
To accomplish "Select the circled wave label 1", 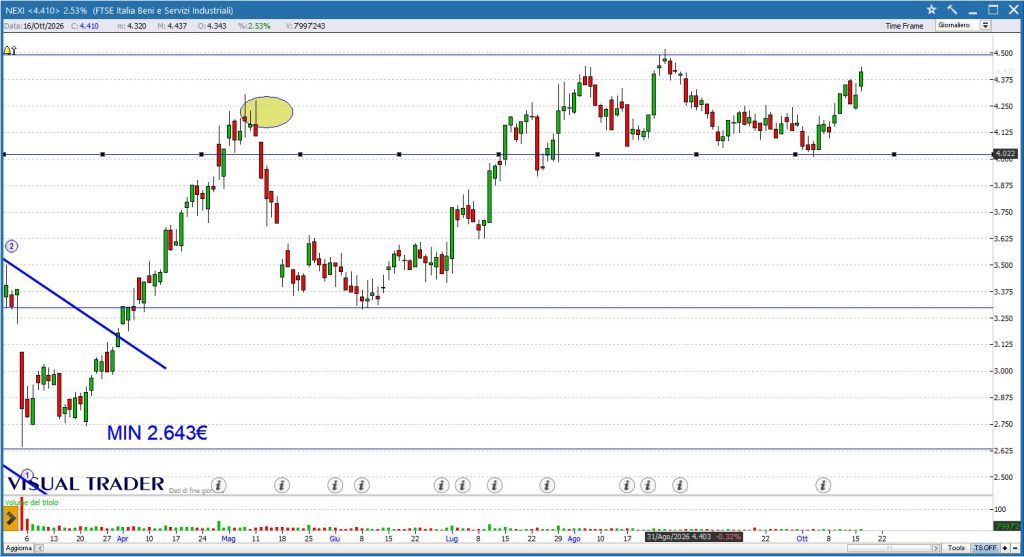I will [x=27, y=475].
